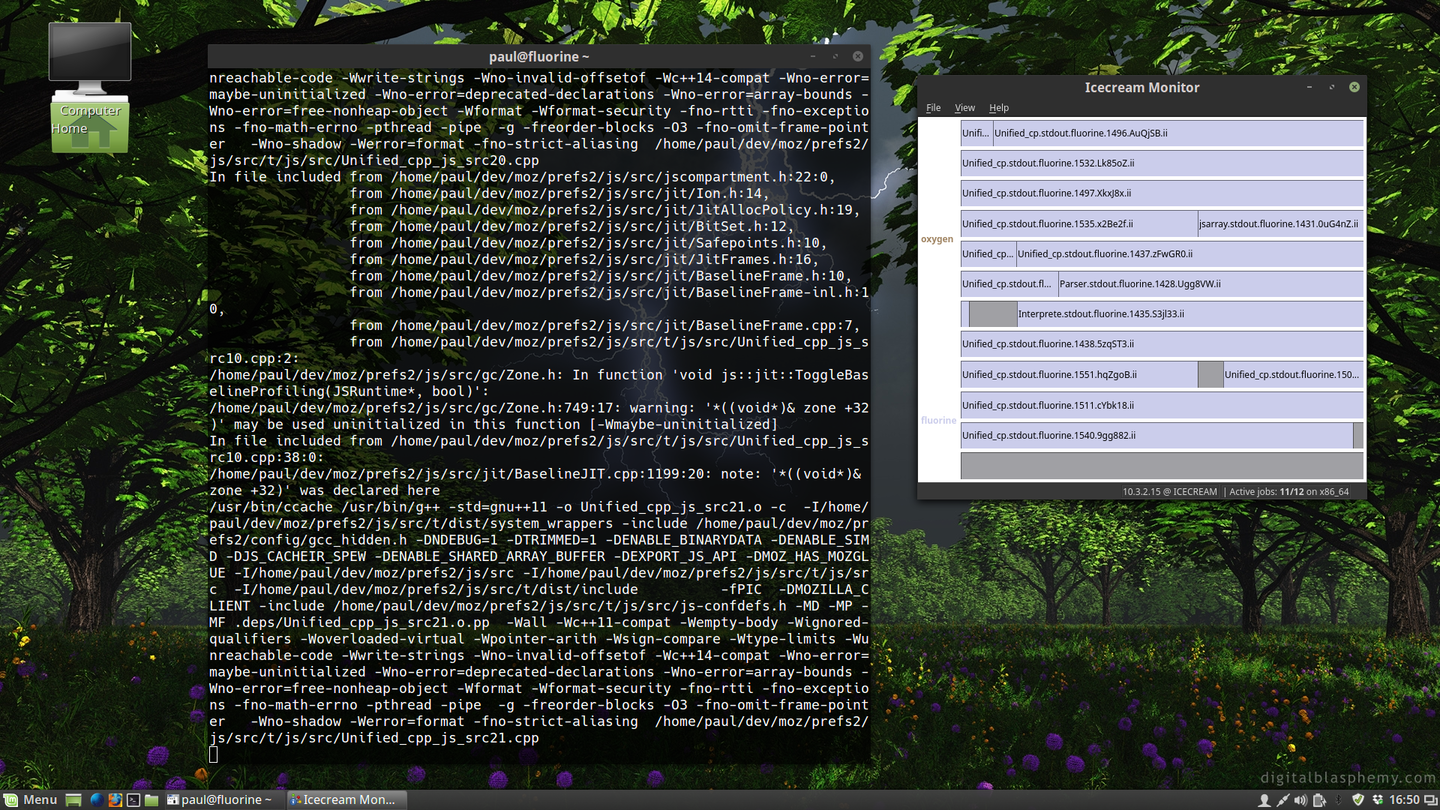This screenshot has height=810, width=1440.
Task: Launch the blue globe web browser icon
Action: (97, 800)
